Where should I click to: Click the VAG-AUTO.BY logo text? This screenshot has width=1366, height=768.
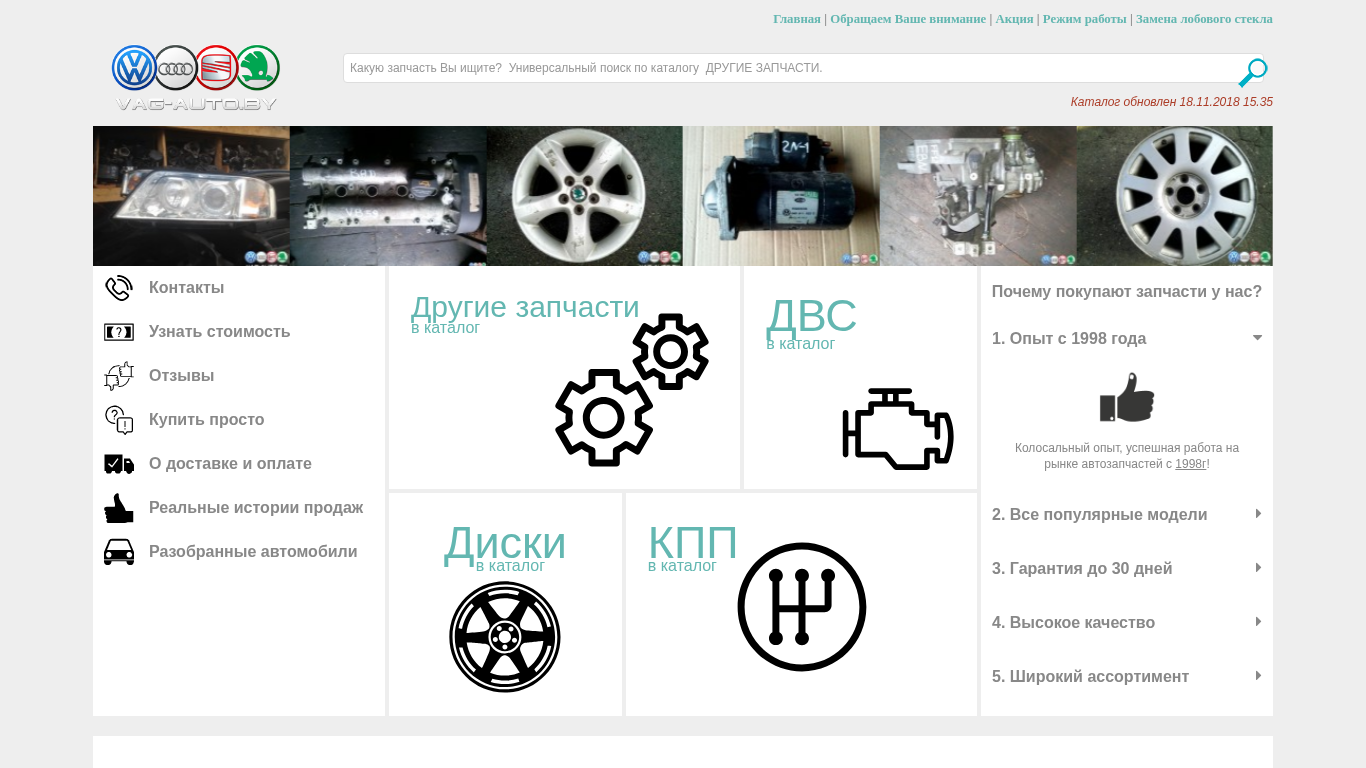pyautogui.click(x=196, y=103)
